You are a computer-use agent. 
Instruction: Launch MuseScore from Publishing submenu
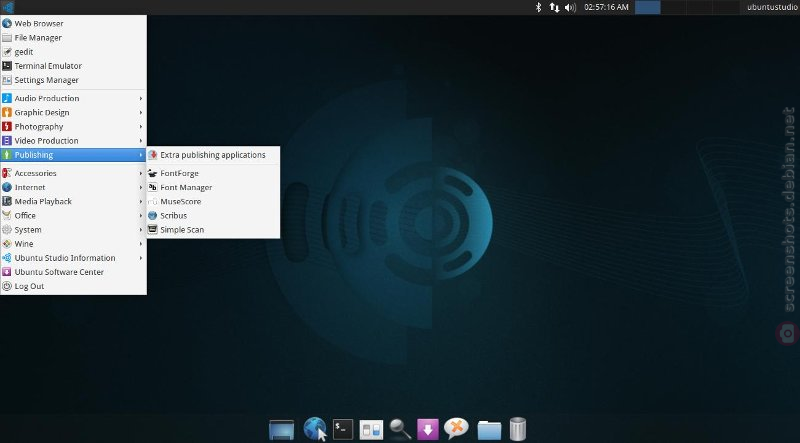pos(213,201)
